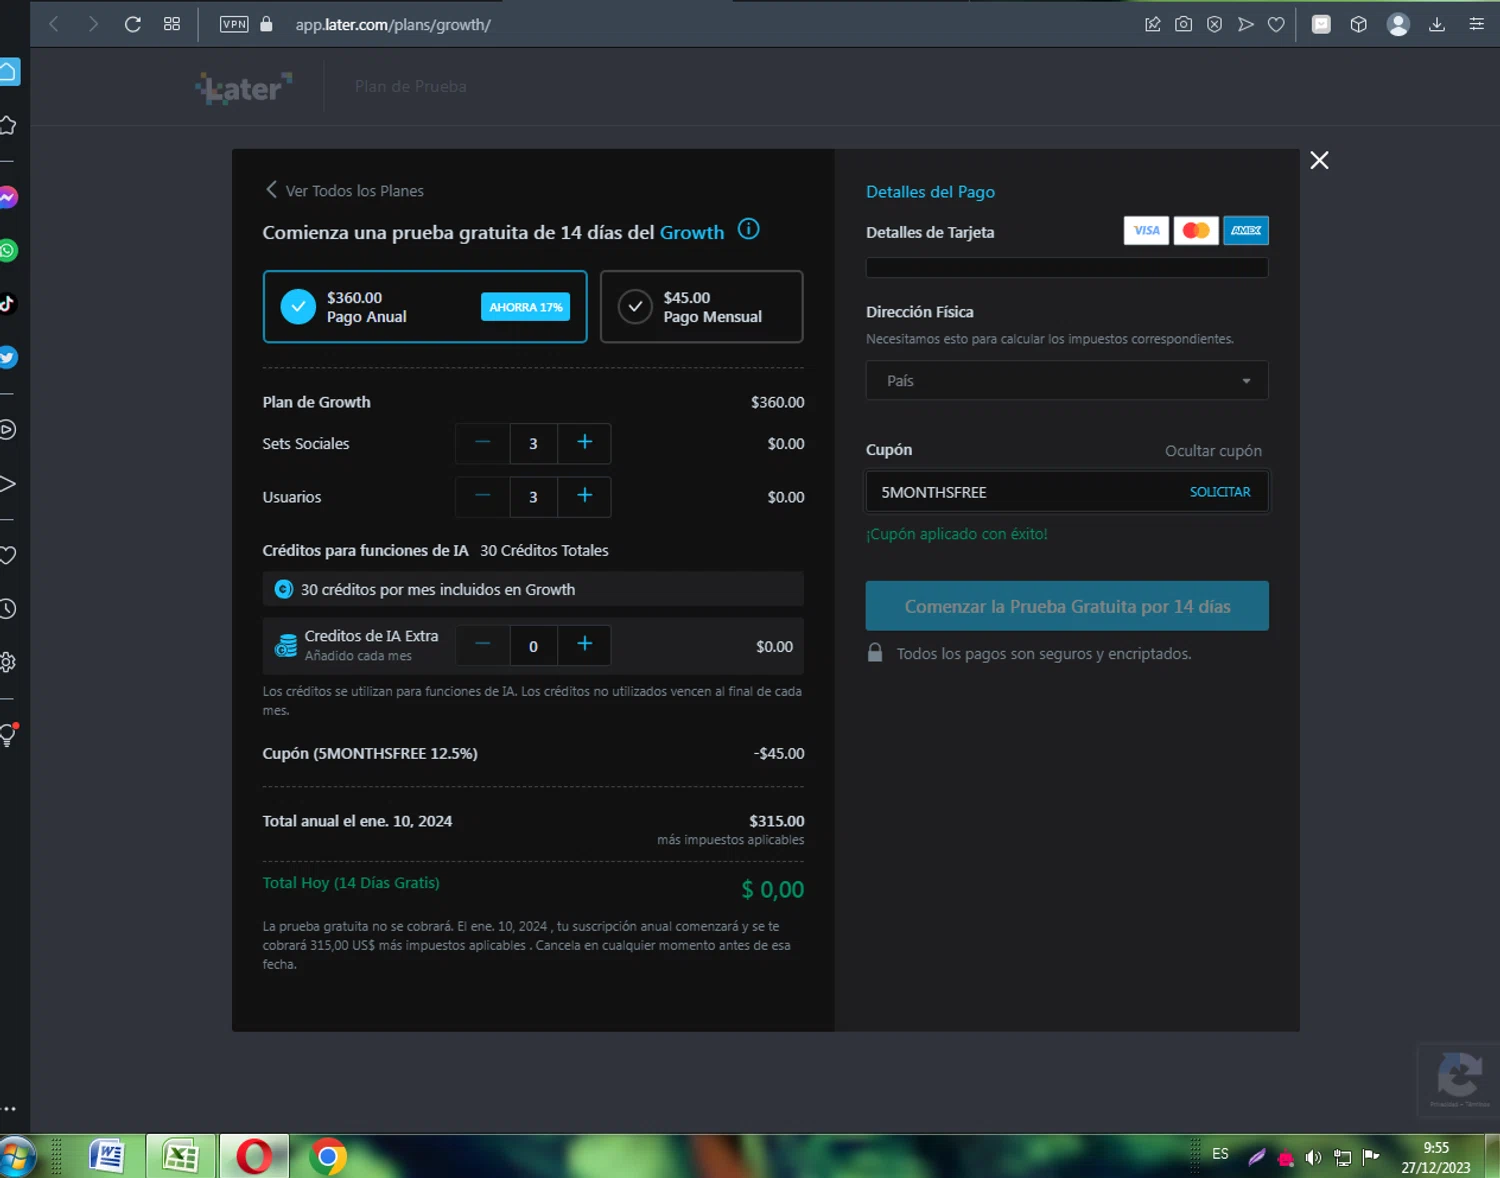
Task: Open the sidebar heart bookmarks icon
Action: click(8, 555)
